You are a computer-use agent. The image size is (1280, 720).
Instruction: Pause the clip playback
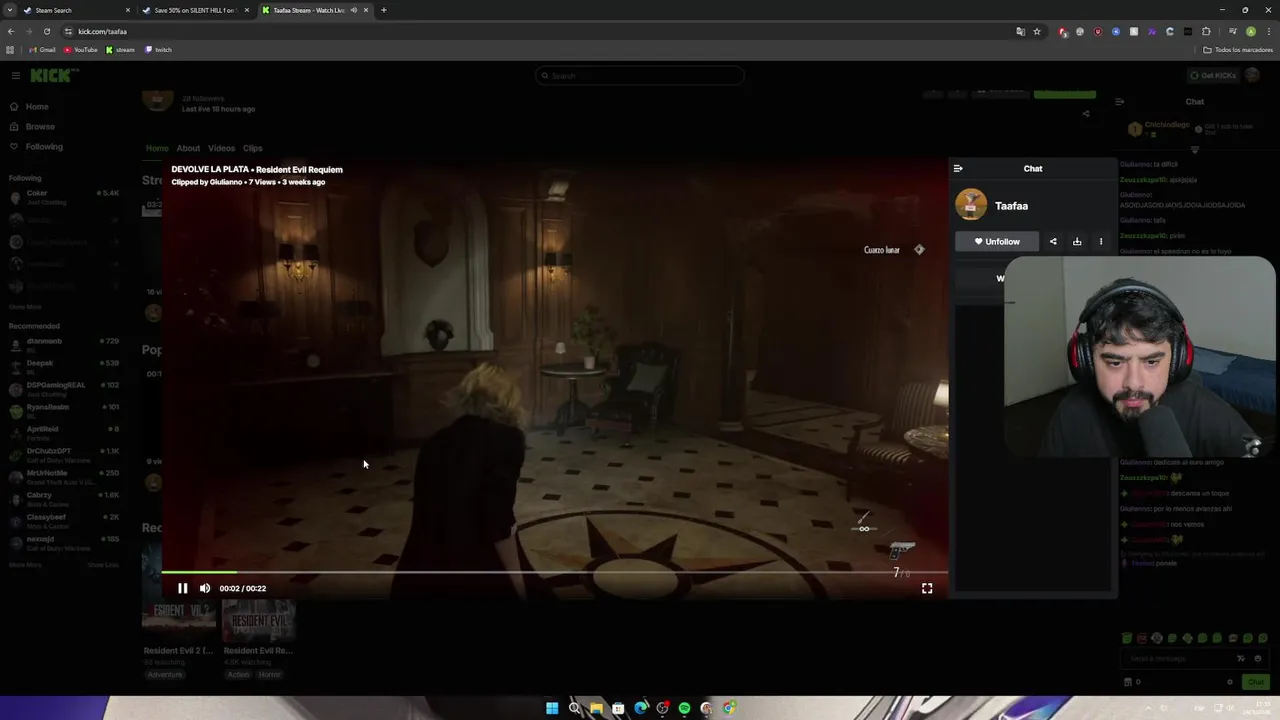[x=182, y=588]
